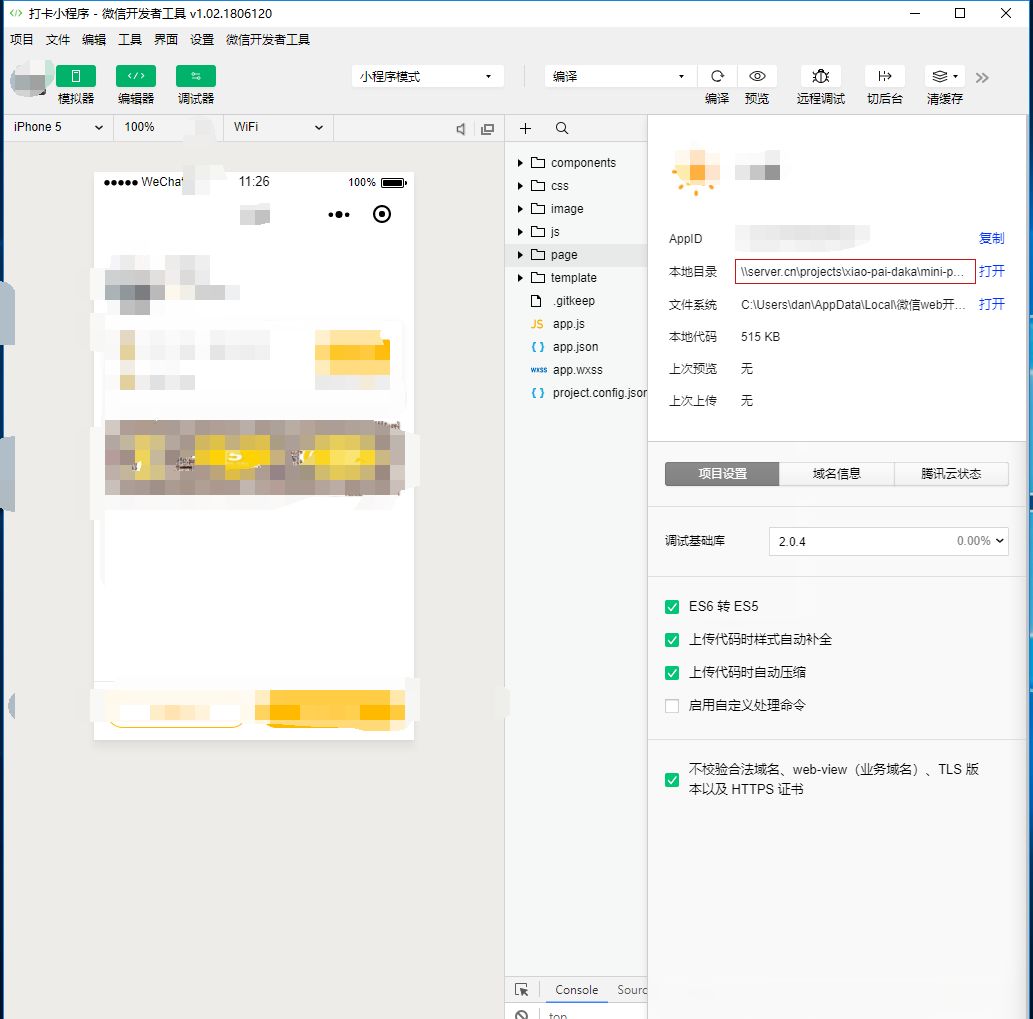Switch to the 腾讯云状态 tab

tap(951, 474)
